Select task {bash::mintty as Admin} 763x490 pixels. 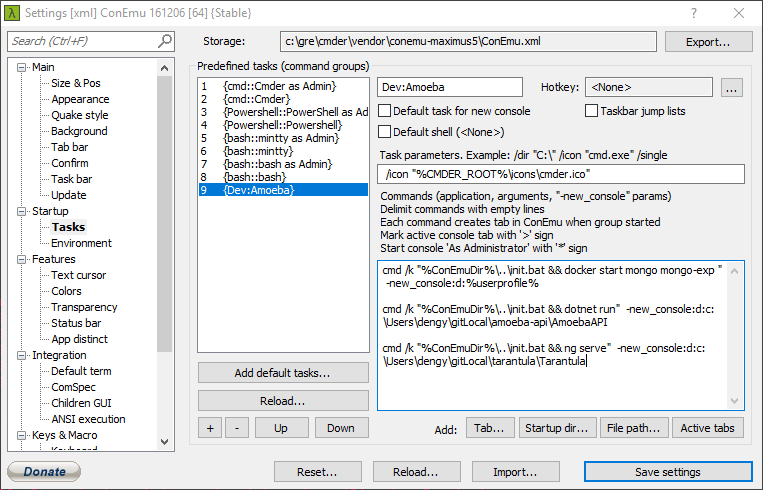(x=283, y=138)
